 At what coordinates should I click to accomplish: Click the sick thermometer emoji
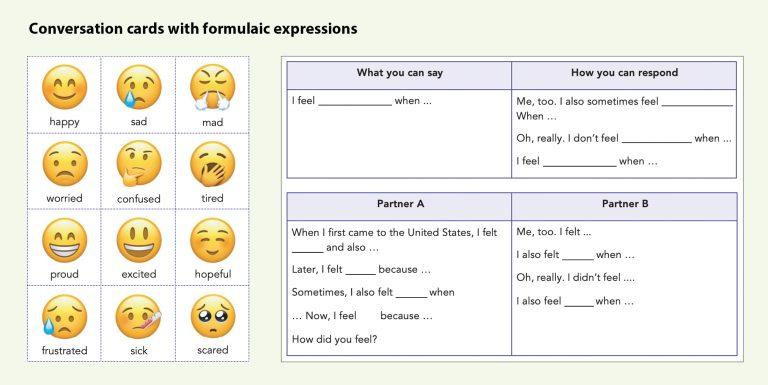pyautogui.click(x=139, y=317)
